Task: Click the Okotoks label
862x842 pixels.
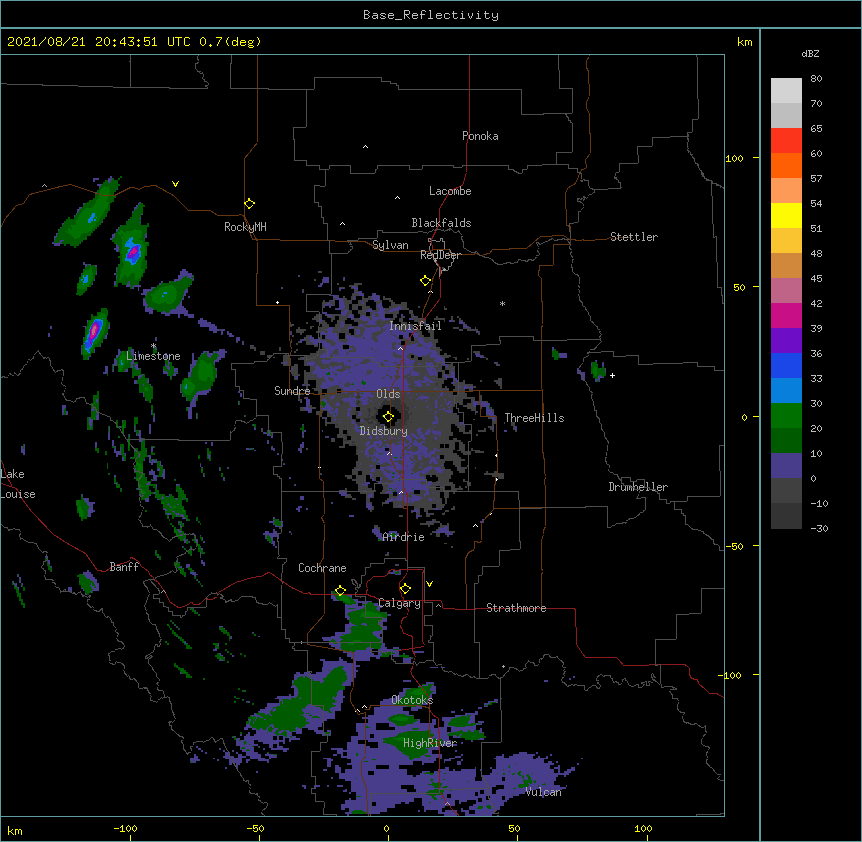Action: tap(412, 700)
